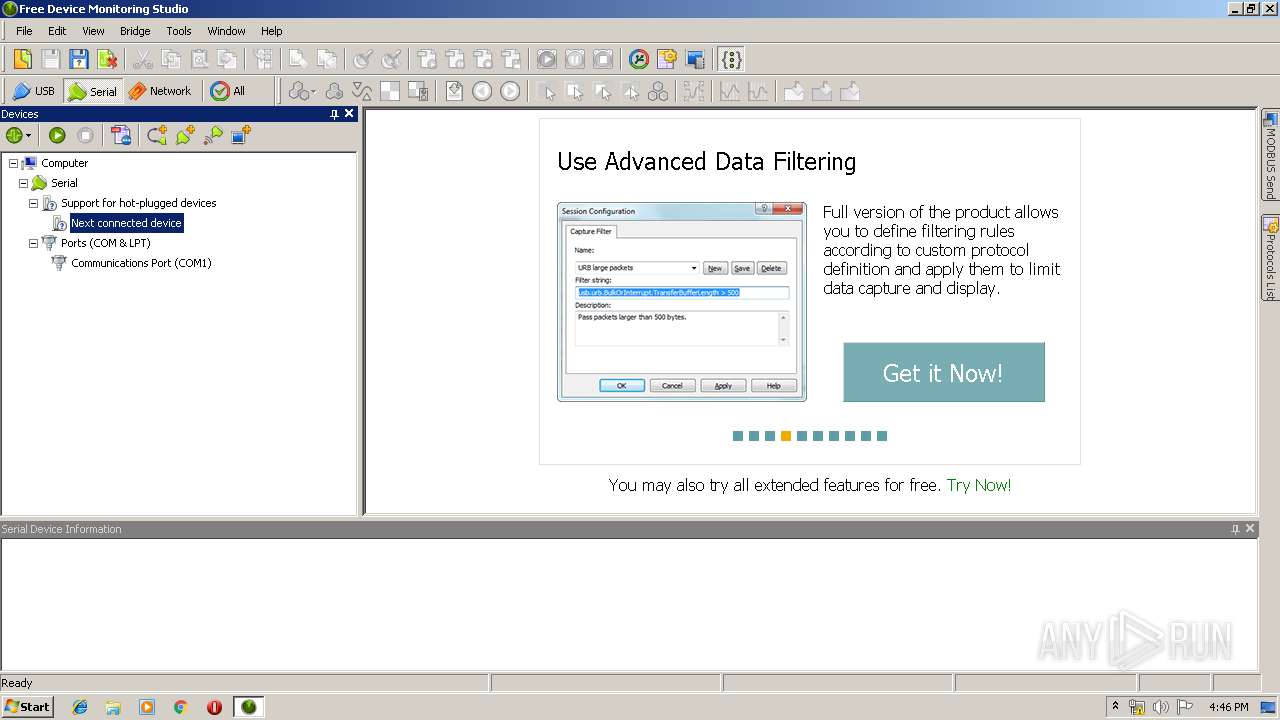
Task: Jump to the first carousel dot
Action: (738, 436)
